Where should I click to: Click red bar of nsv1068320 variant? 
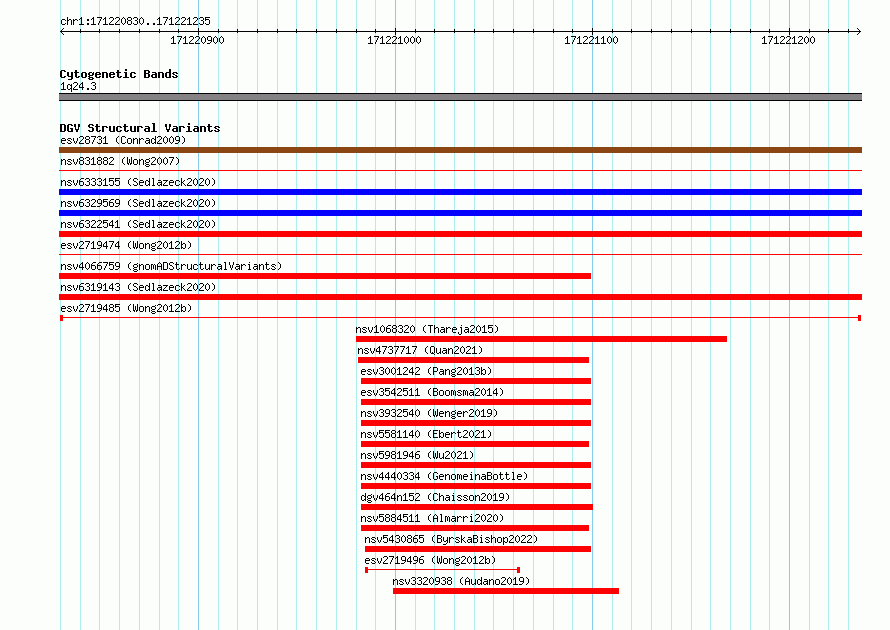541,339
